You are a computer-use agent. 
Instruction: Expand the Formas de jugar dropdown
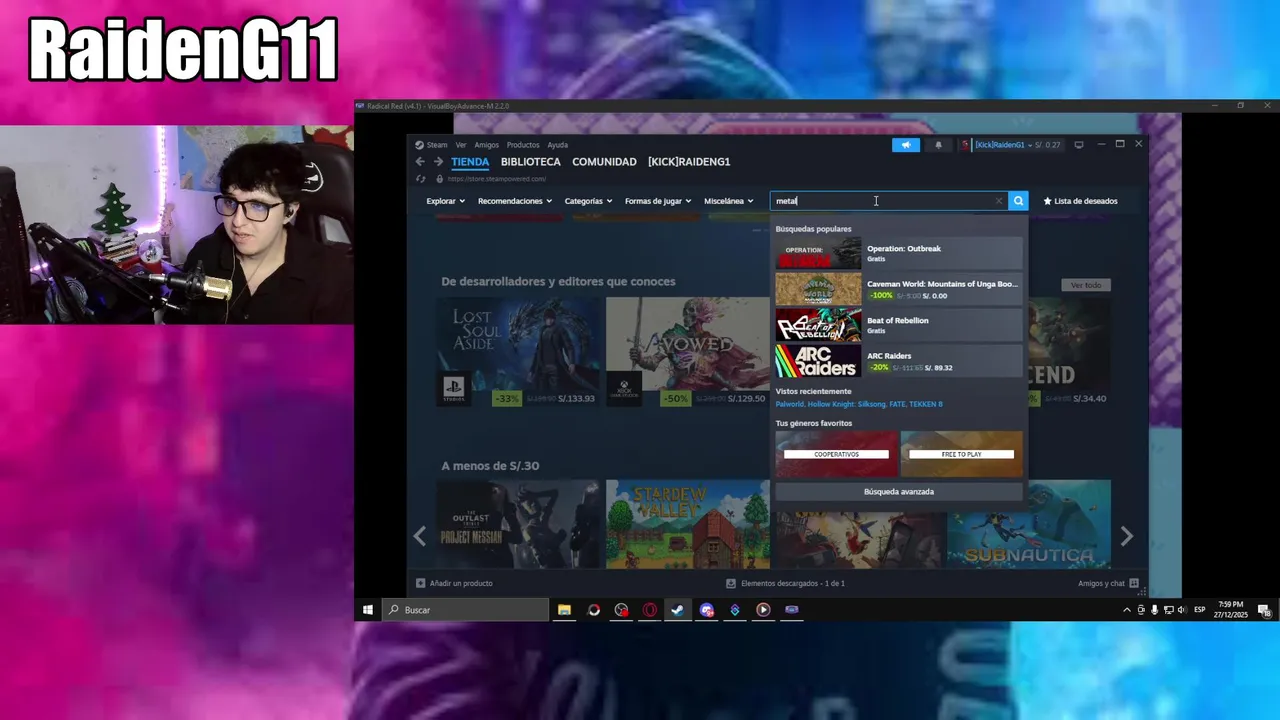click(658, 201)
